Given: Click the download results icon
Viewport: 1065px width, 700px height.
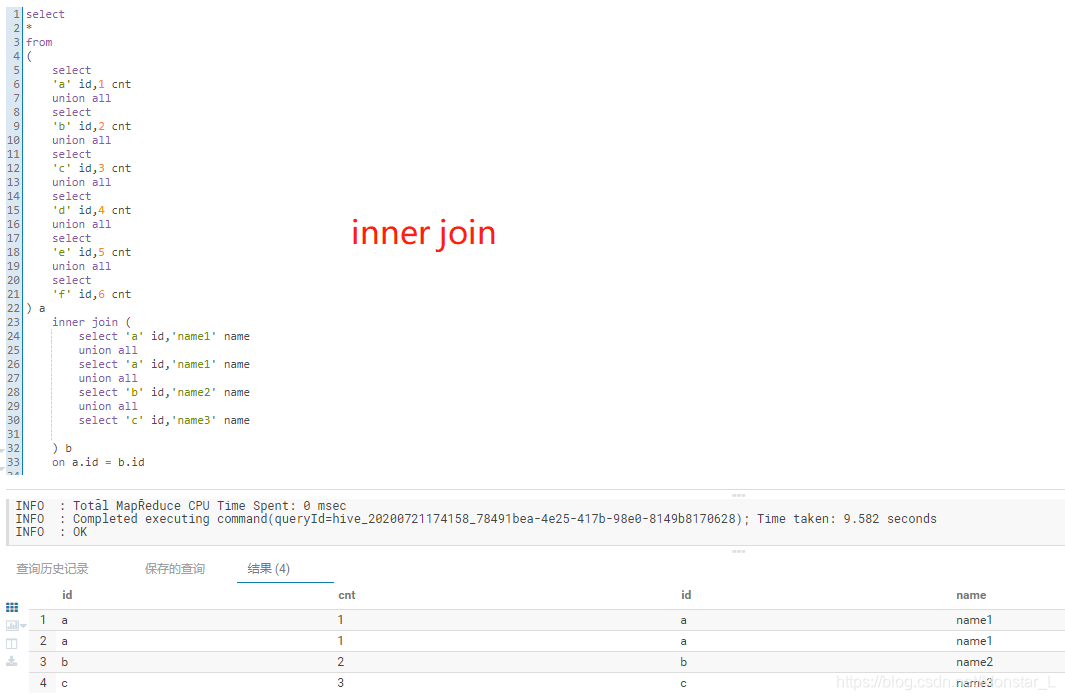Looking at the screenshot, I should click(12, 661).
